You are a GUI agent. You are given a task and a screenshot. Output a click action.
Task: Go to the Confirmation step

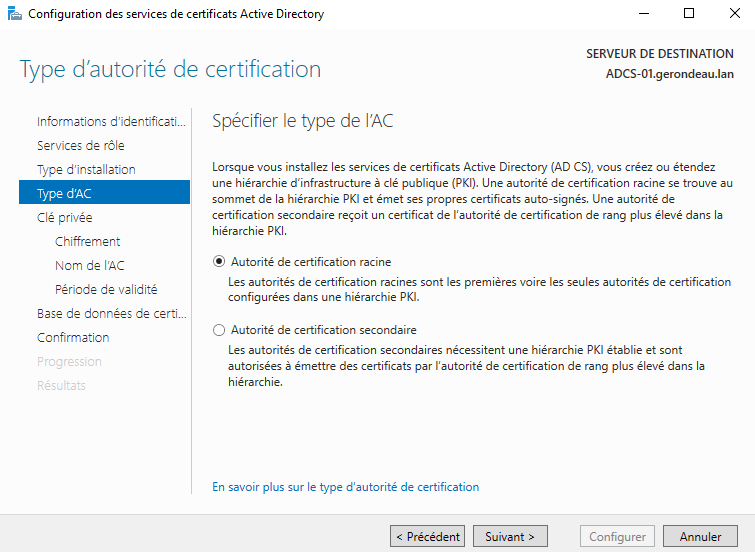73,337
